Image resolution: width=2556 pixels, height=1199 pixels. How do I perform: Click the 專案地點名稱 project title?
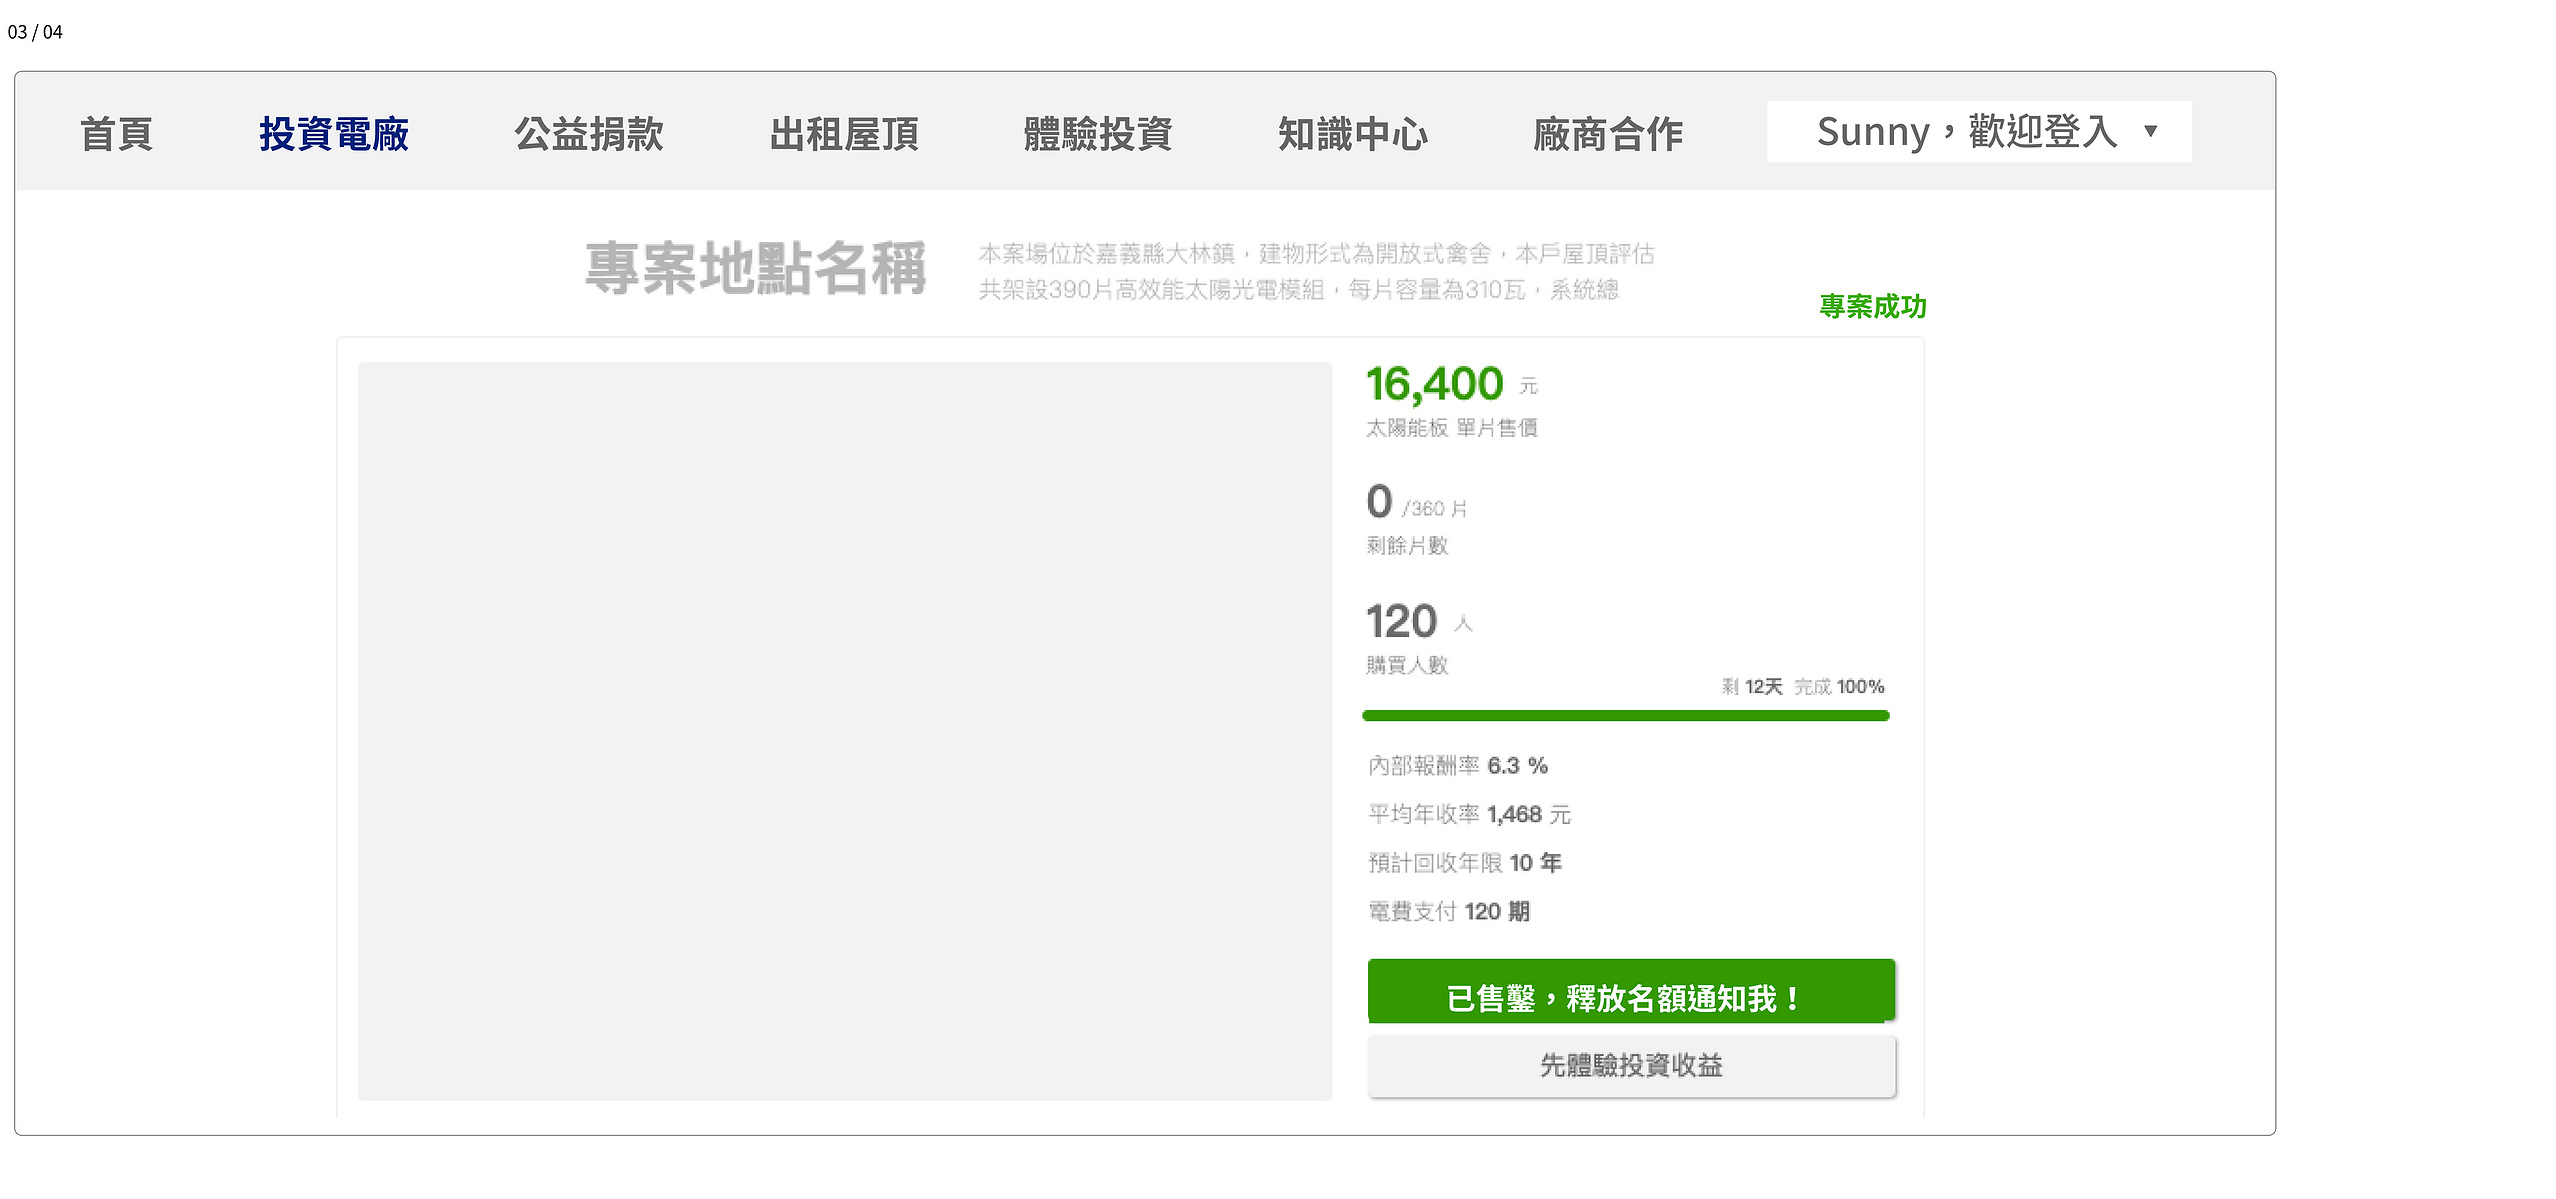tap(756, 268)
